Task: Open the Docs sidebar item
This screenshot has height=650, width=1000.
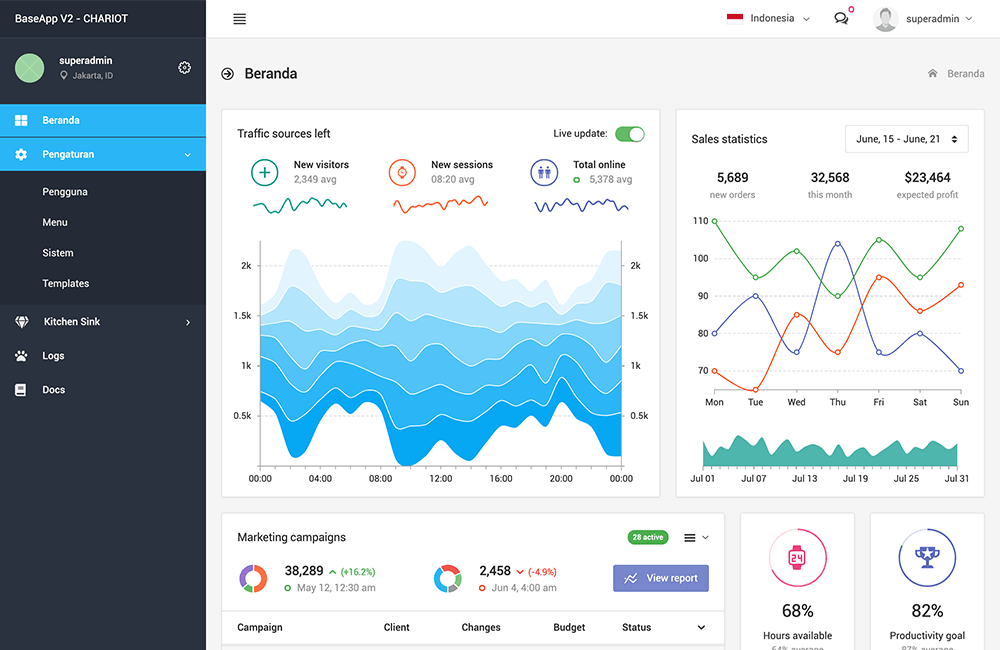Action: (103, 390)
